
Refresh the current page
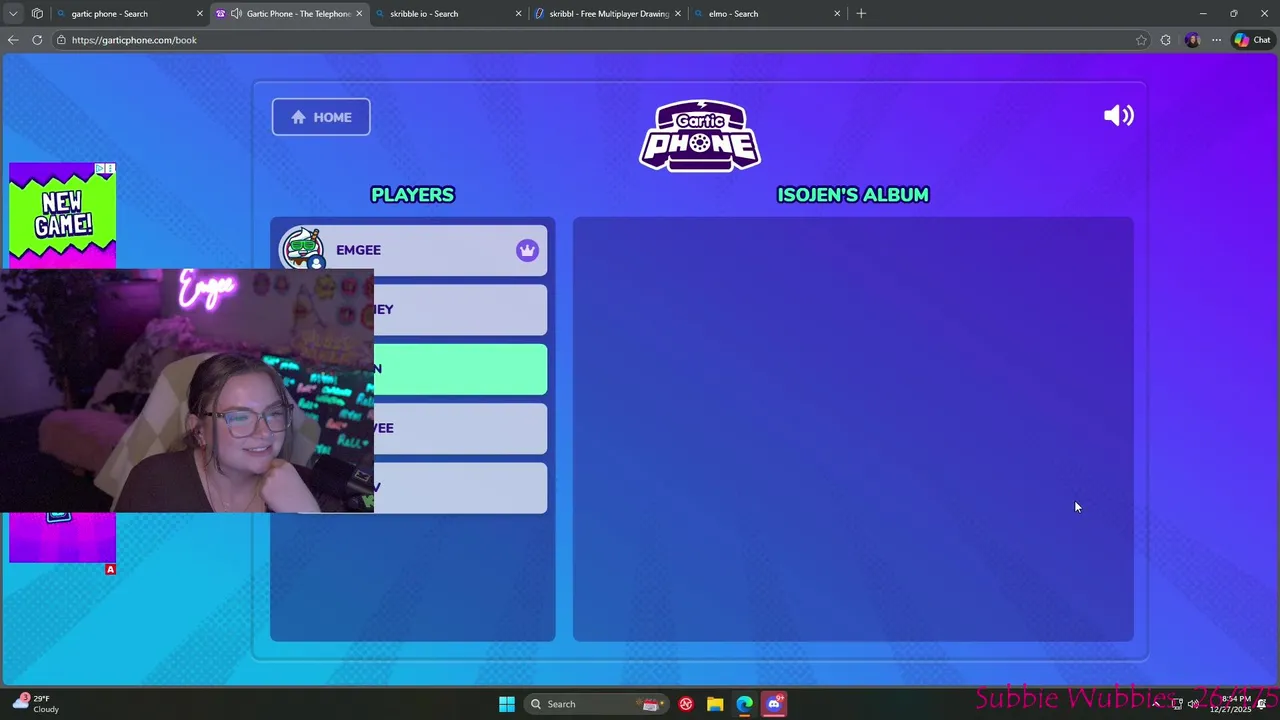point(37,40)
